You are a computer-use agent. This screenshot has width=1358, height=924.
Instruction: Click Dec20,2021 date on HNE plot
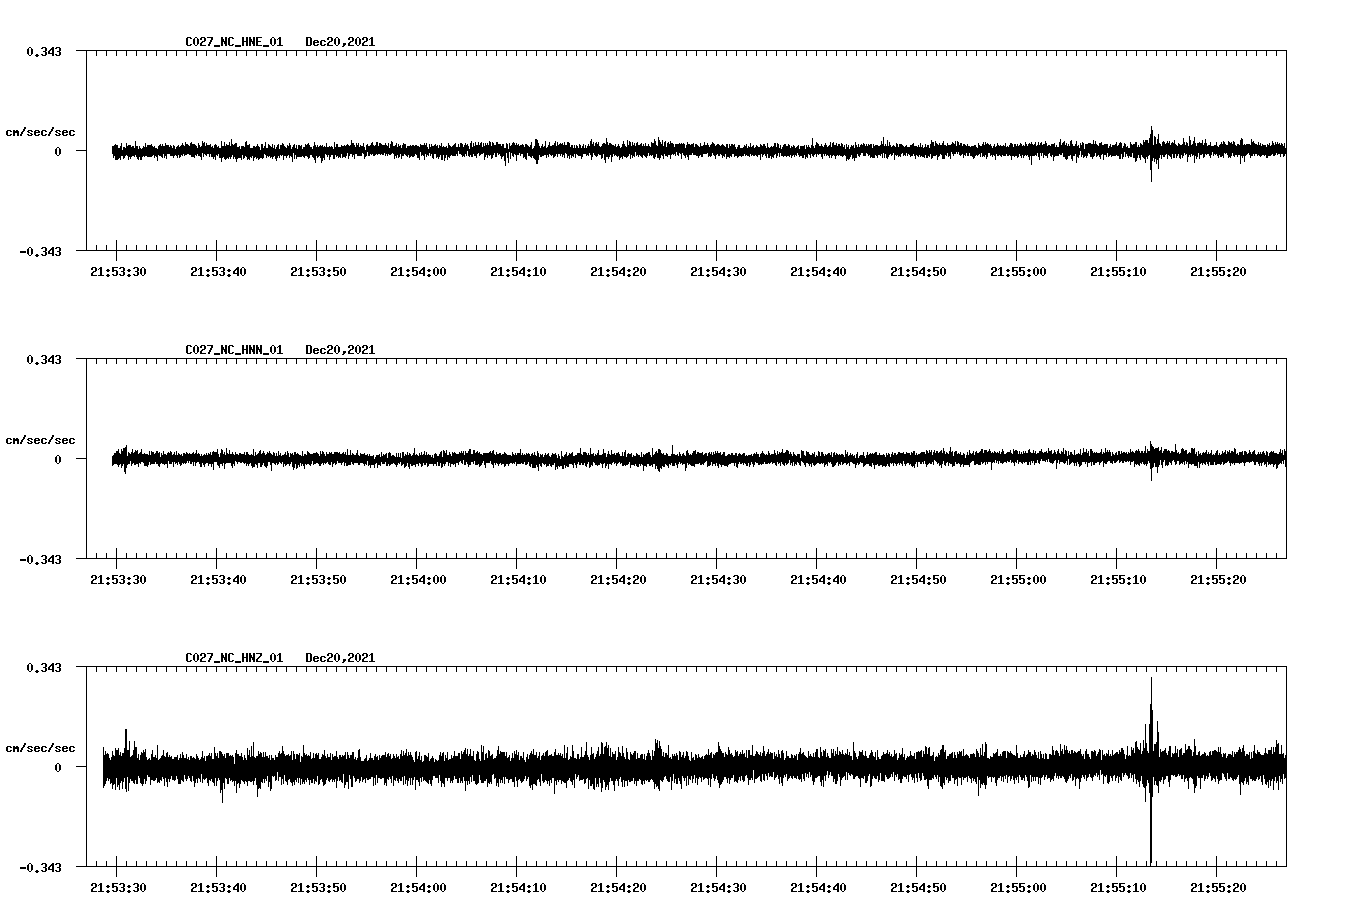pyautogui.click(x=340, y=42)
